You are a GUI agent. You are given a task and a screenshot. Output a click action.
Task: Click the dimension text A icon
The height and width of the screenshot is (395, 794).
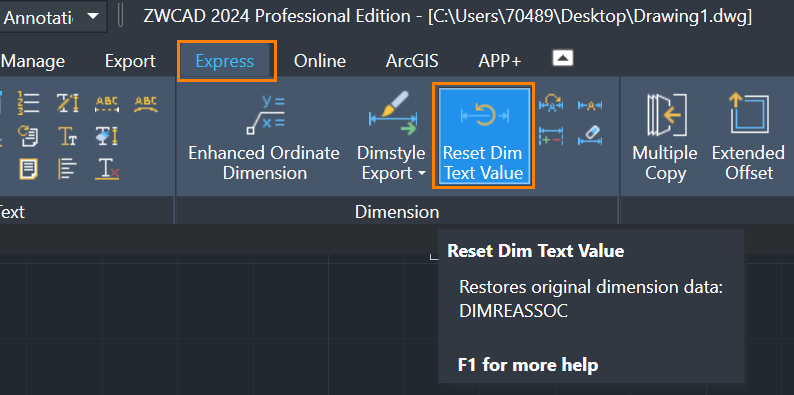point(590,105)
